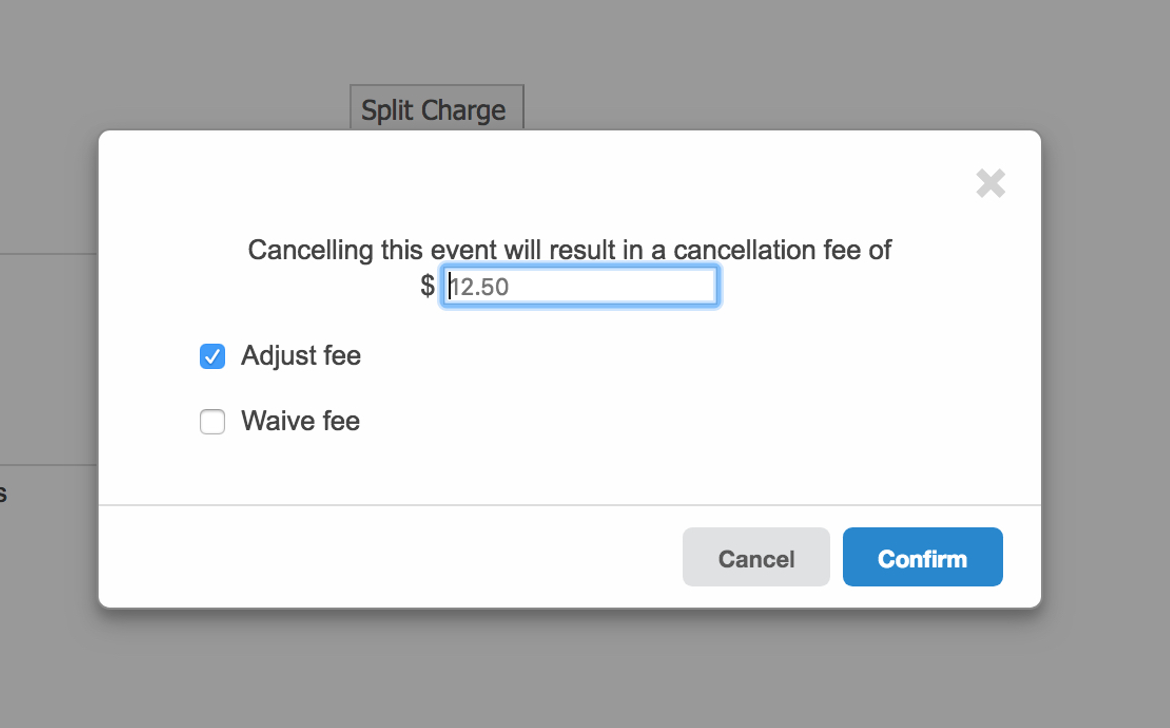Click the Split Charge button behind dialog
Image resolution: width=1170 pixels, height=728 pixels.
(436, 108)
